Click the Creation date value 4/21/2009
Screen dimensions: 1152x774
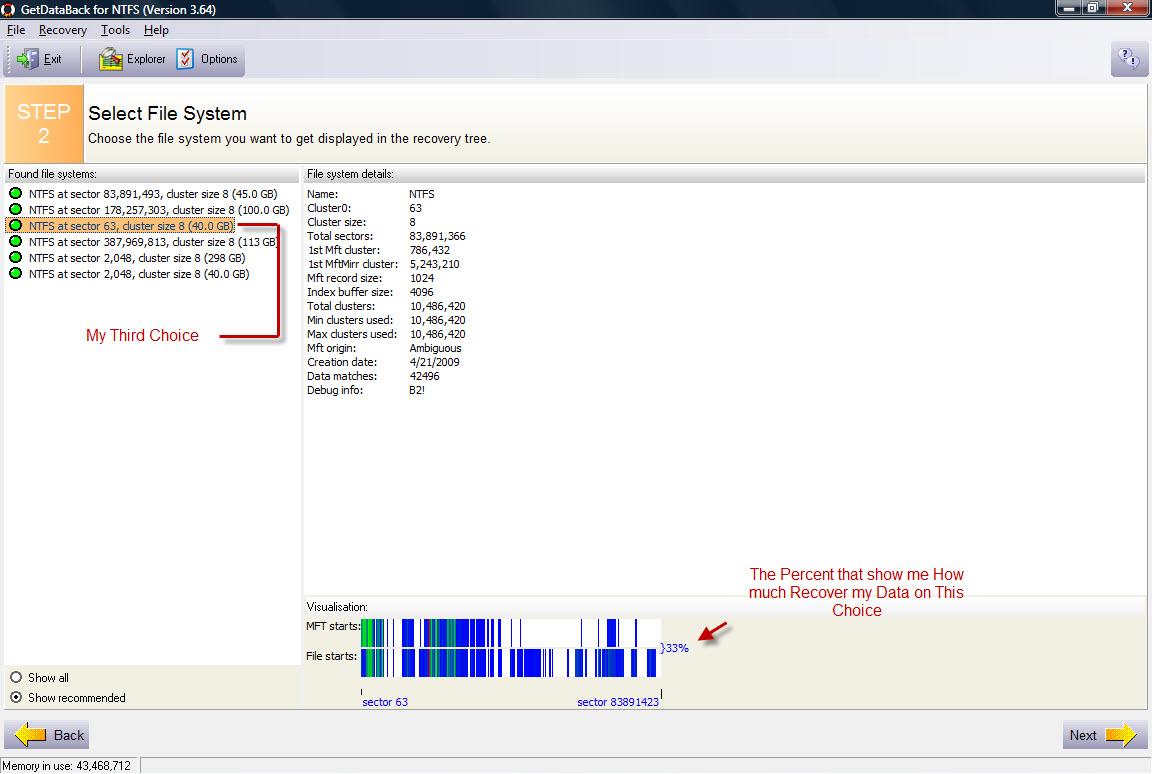coord(434,362)
